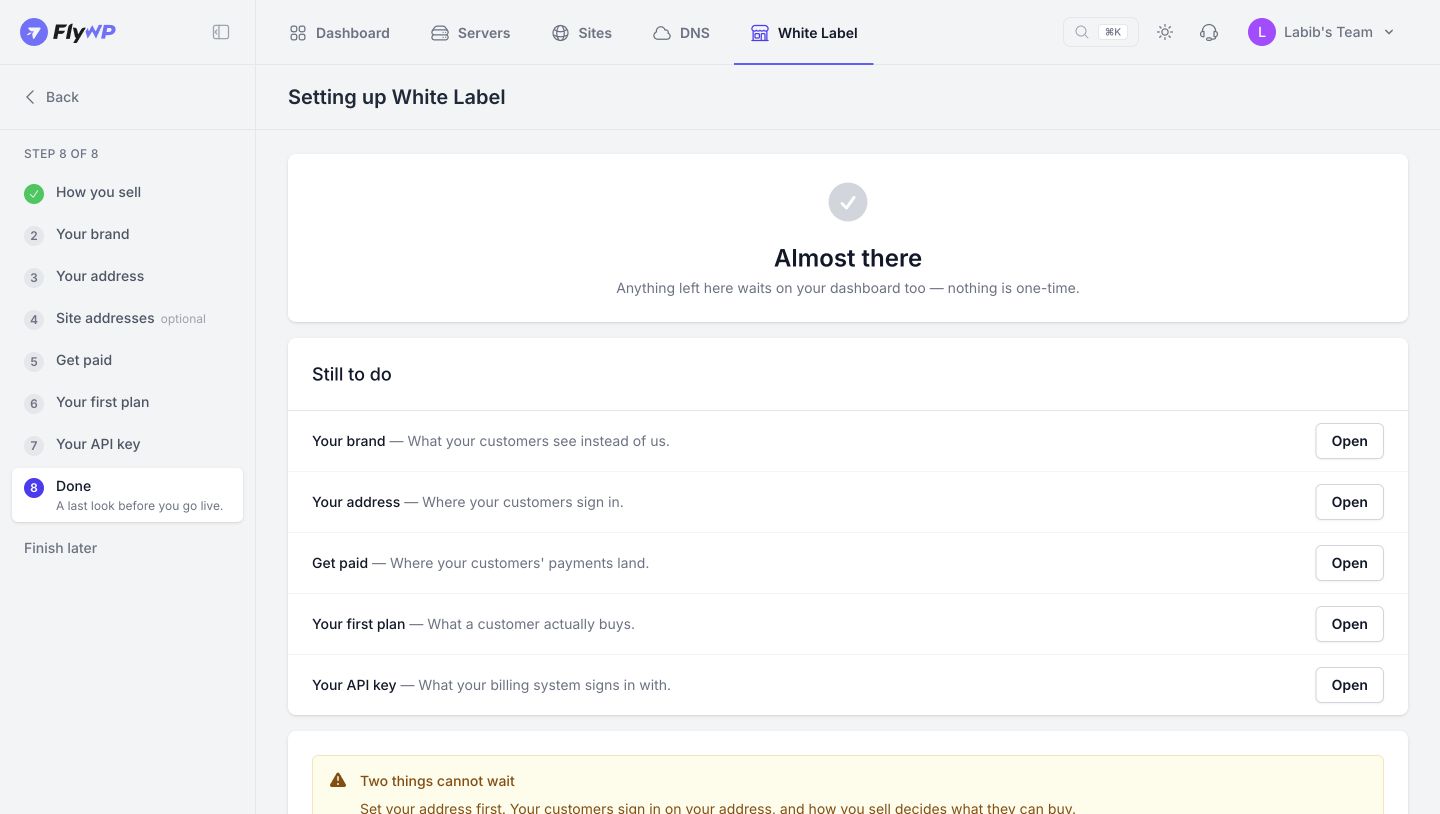The height and width of the screenshot is (814, 1440).
Task: Click Open button for Your first plan
Action: coord(1349,624)
